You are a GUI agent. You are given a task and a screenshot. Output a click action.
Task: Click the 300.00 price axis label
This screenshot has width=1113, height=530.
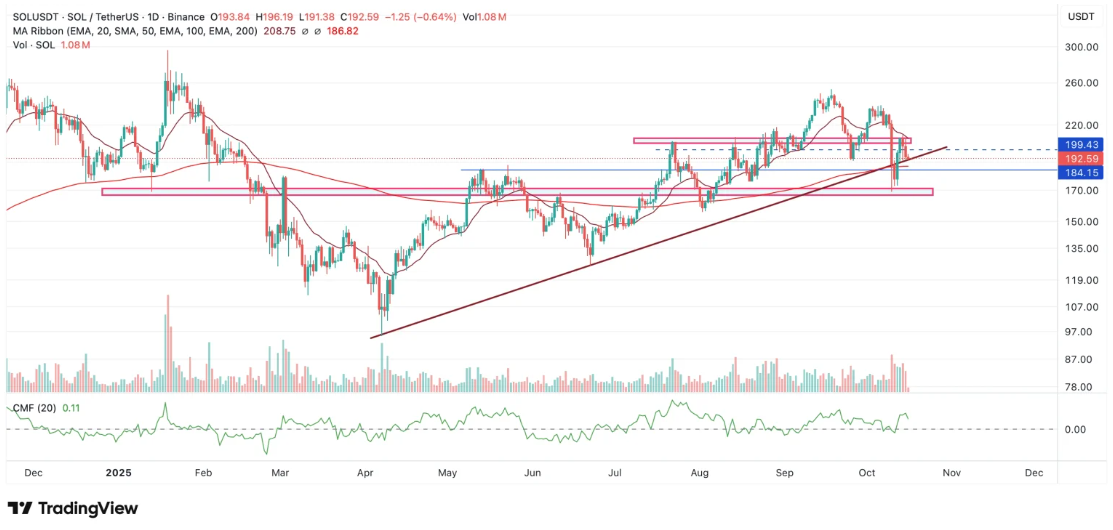coord(1081,47)
